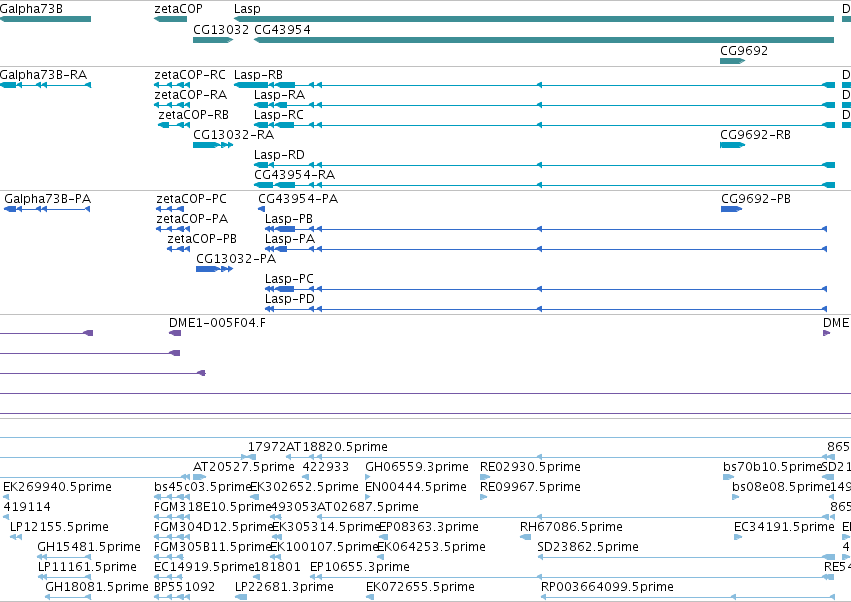Select the FGM304D12.5prime EST label
This screenshot has width=851, height=602.
click(x=213, y=528)
